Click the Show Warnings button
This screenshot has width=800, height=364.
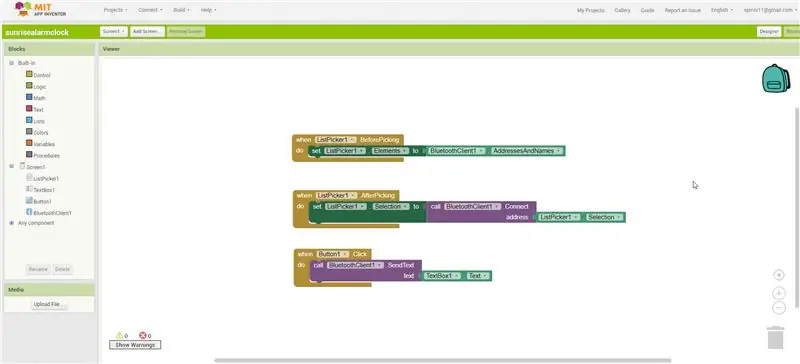135,345
